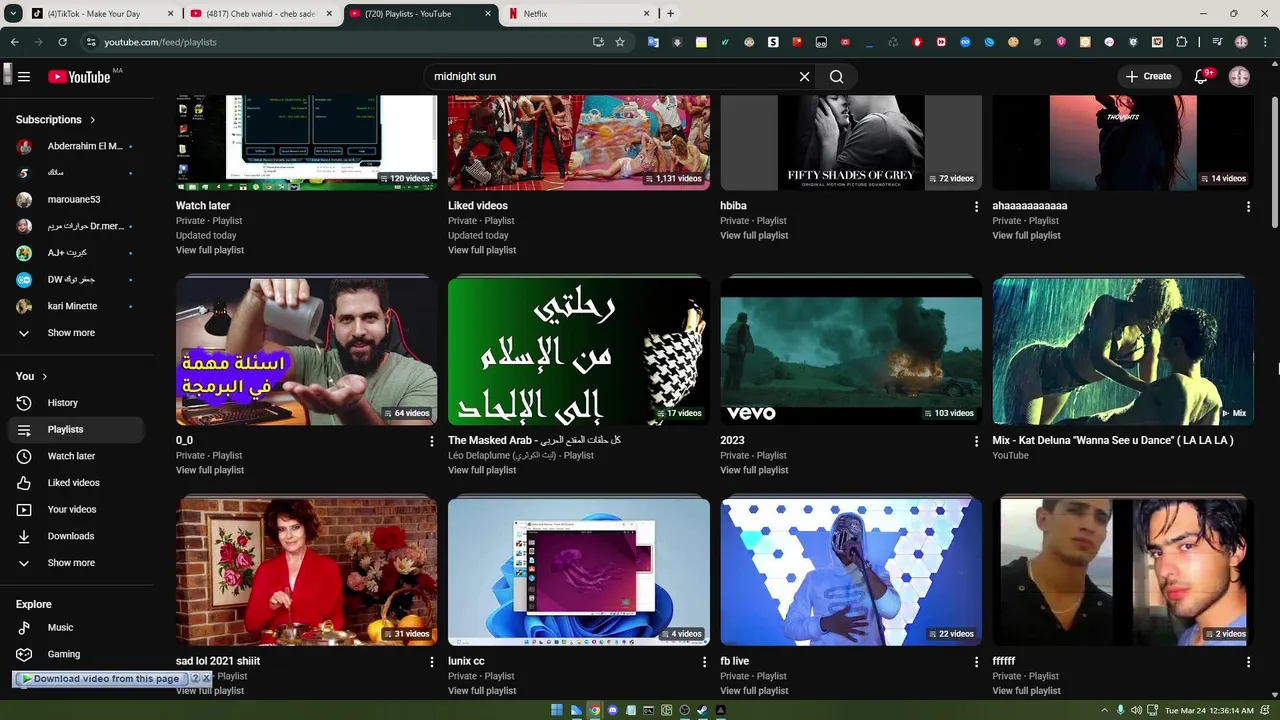Image resolution: width=1280 pixels, height=720 pixels.
Task: Open the three-dot menu for lunix cc playlist
Action: (x=704, y=662)
